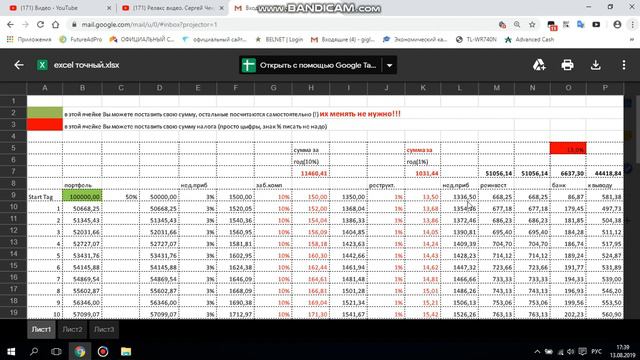Open the 'Открыть с помощью Google Ta...' button

(x=310, y=65)
